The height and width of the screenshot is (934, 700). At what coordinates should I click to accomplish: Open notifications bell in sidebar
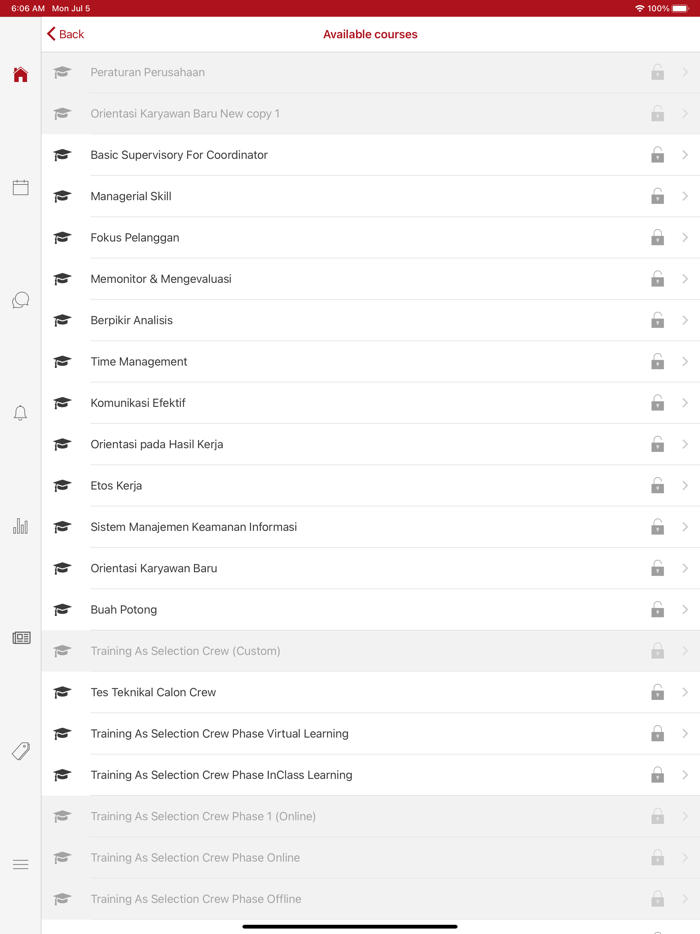tap(20, 413)
